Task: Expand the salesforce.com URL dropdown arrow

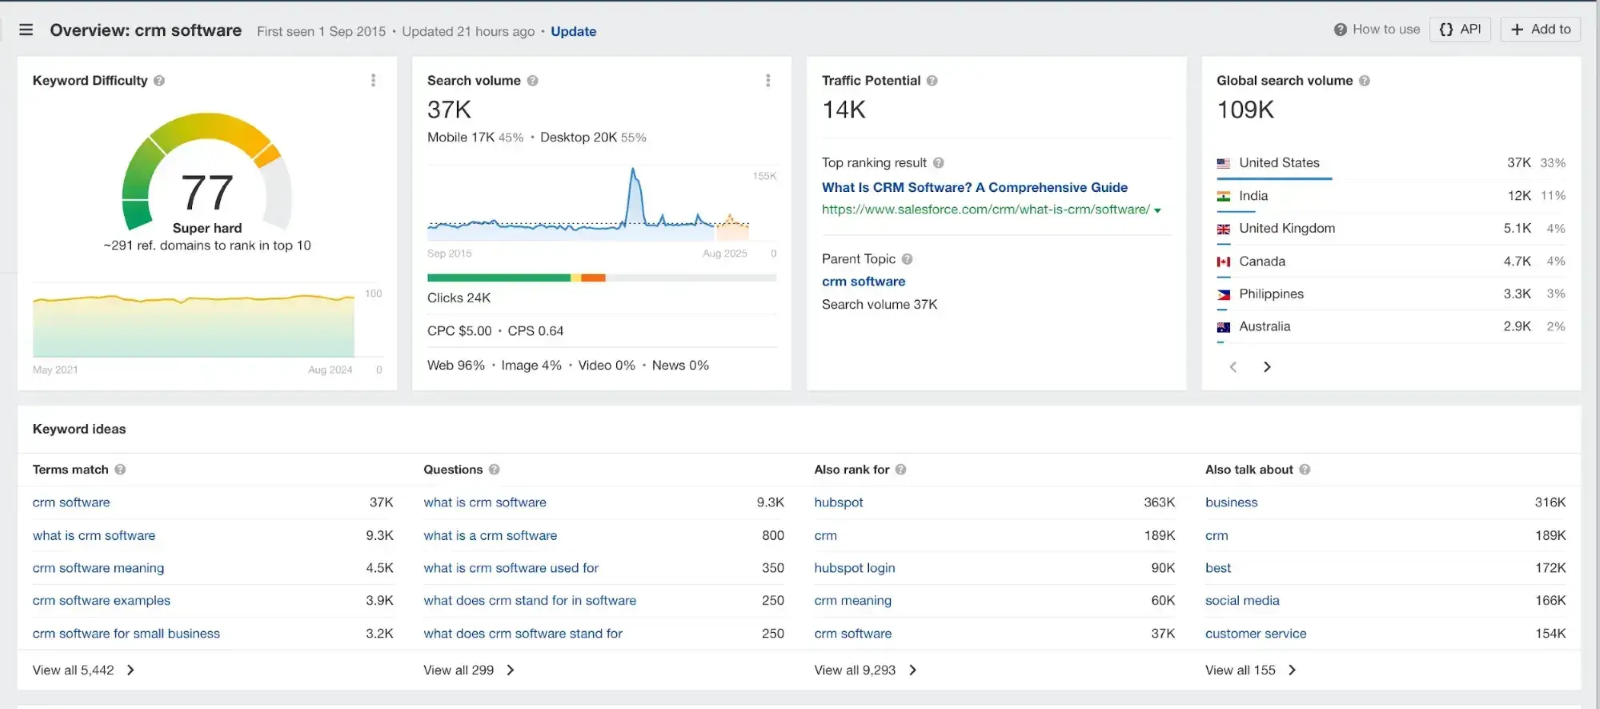Action: click(x=1158, y=211)
